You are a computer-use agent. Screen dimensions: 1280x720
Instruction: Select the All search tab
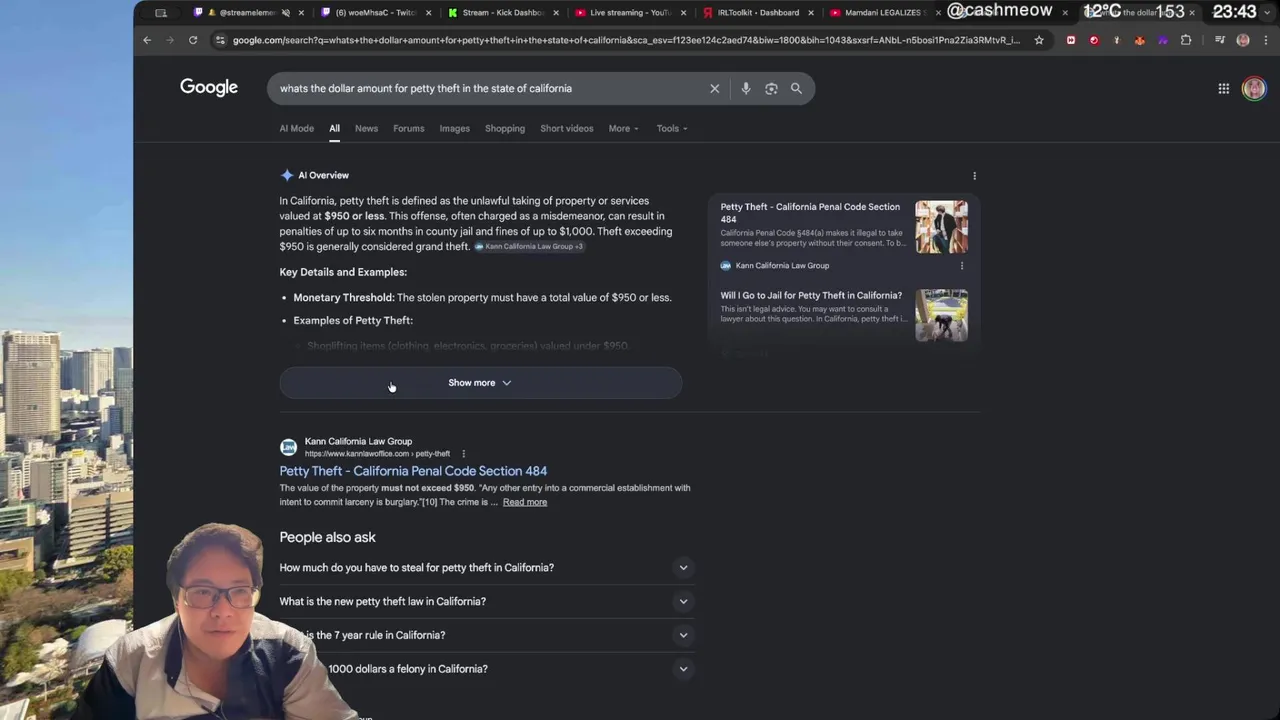334,128
